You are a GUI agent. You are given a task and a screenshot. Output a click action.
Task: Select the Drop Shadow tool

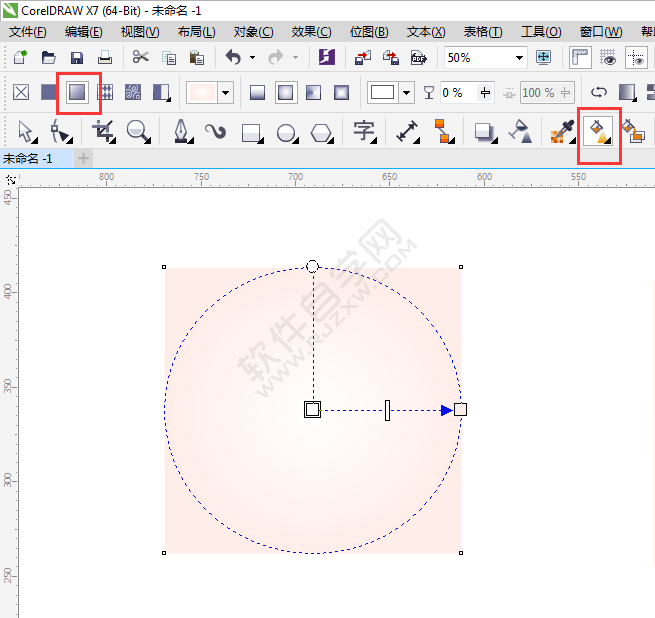tap(485, 132)
